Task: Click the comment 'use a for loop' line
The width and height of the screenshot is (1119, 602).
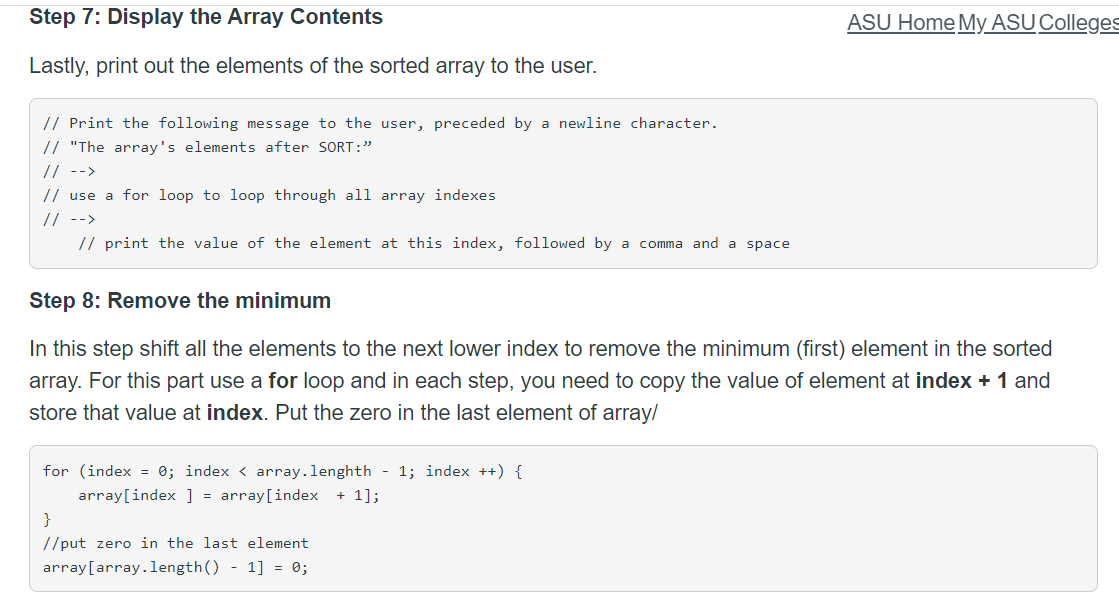Action: 270,195
